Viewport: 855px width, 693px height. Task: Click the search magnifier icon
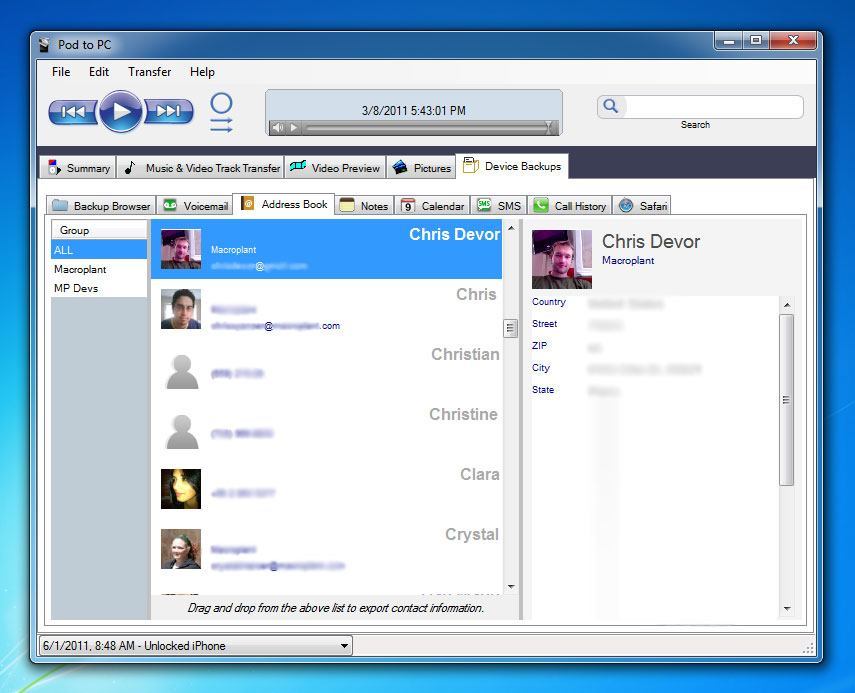(611, 106)
